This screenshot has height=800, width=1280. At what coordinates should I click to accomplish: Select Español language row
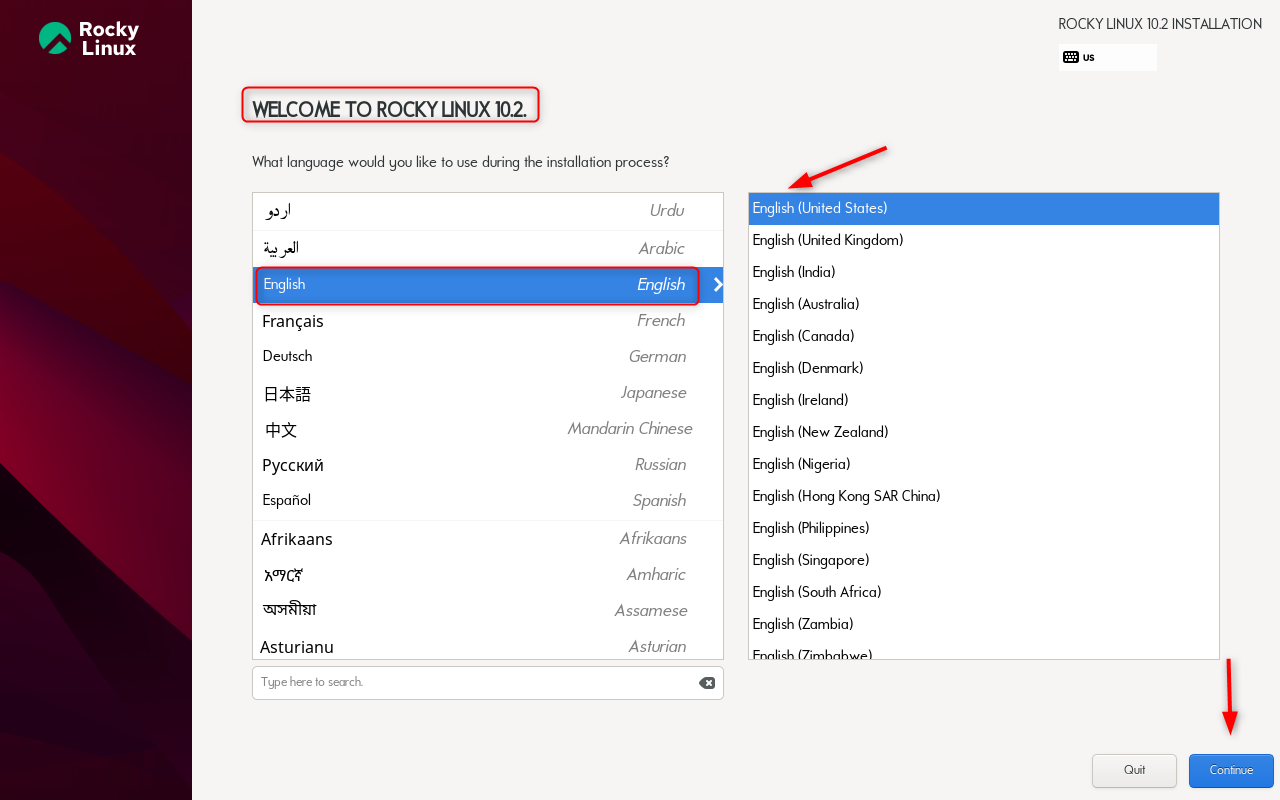pyautogui.click(x=488, y=501)
